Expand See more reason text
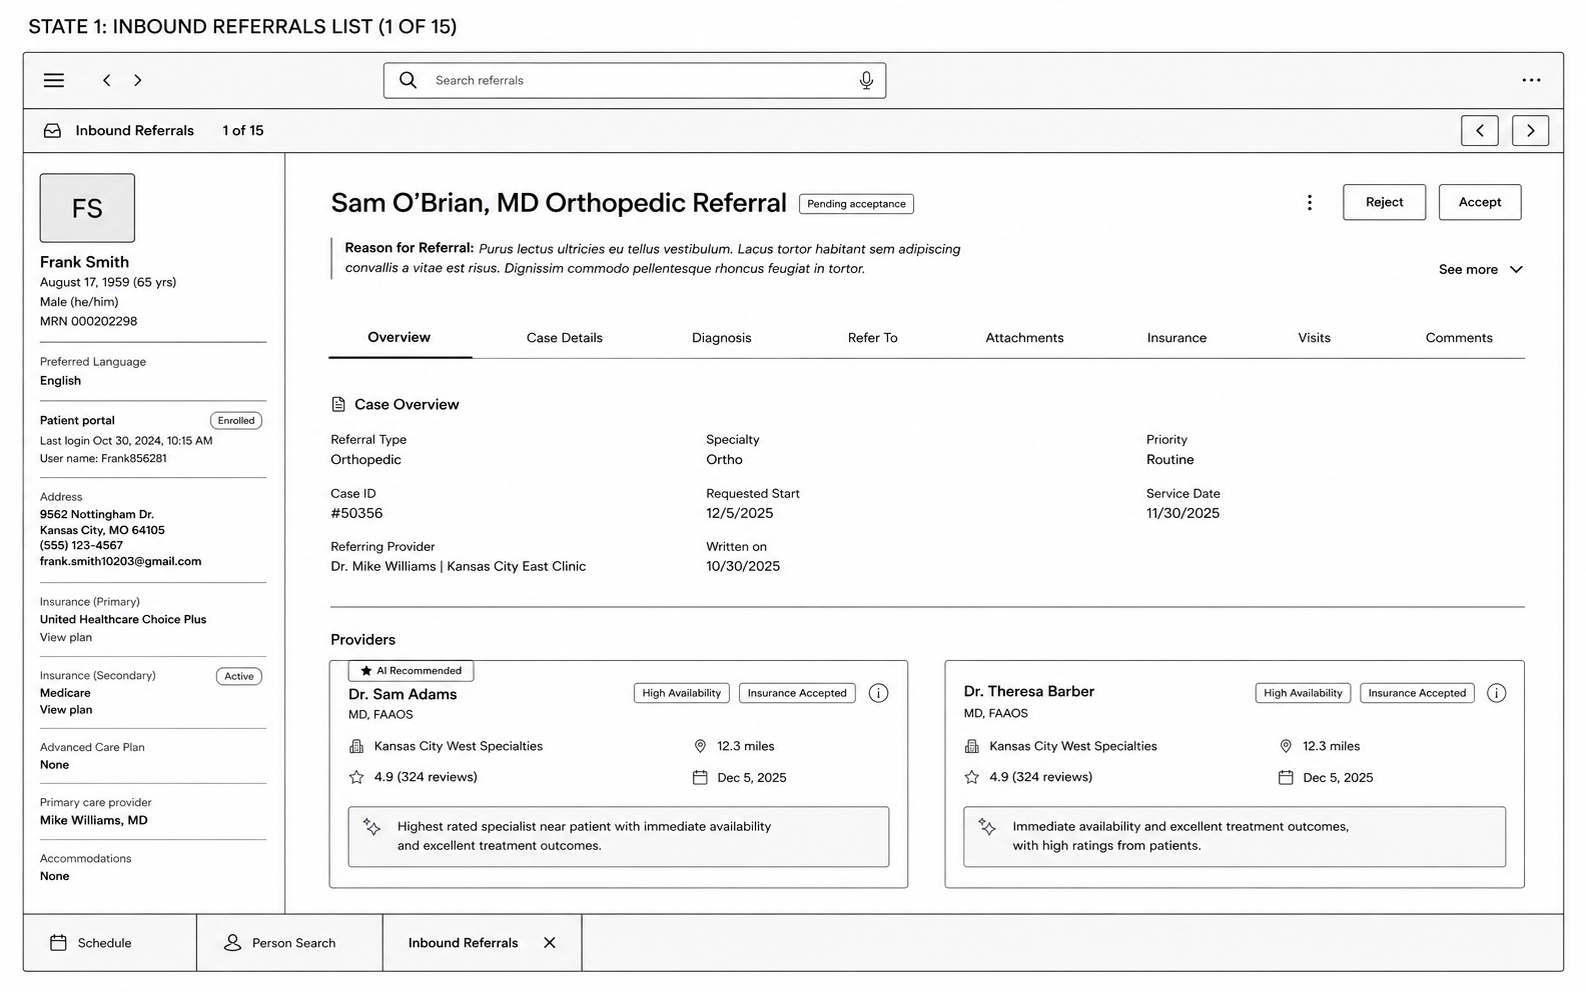1586x992 pixels. (1480, 269)
